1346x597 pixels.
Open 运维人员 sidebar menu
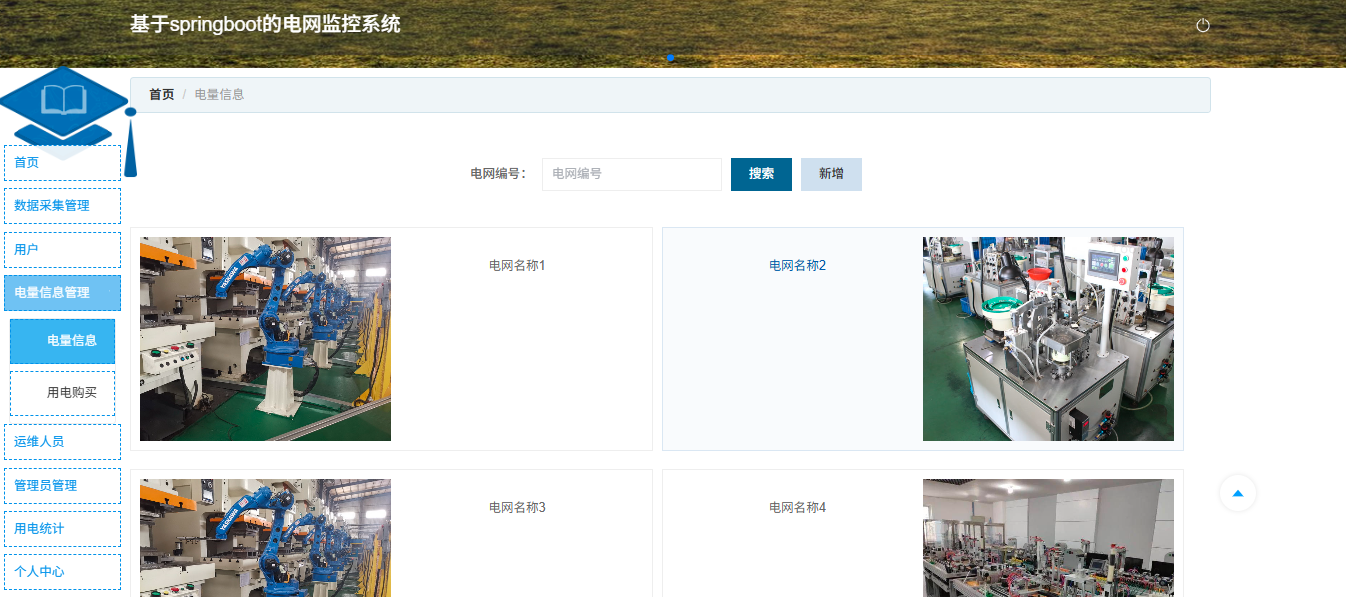click(62, 442)
